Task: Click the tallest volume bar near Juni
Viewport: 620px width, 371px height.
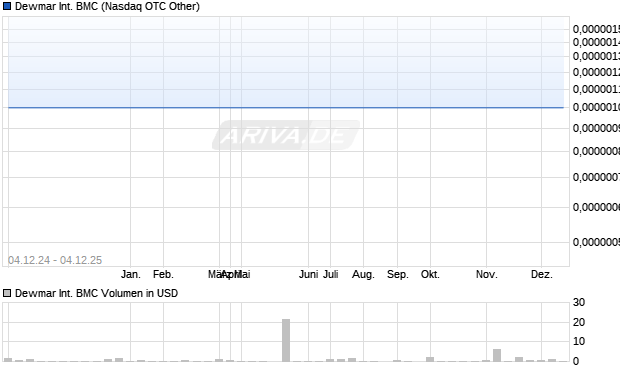Action: [286, 340]
